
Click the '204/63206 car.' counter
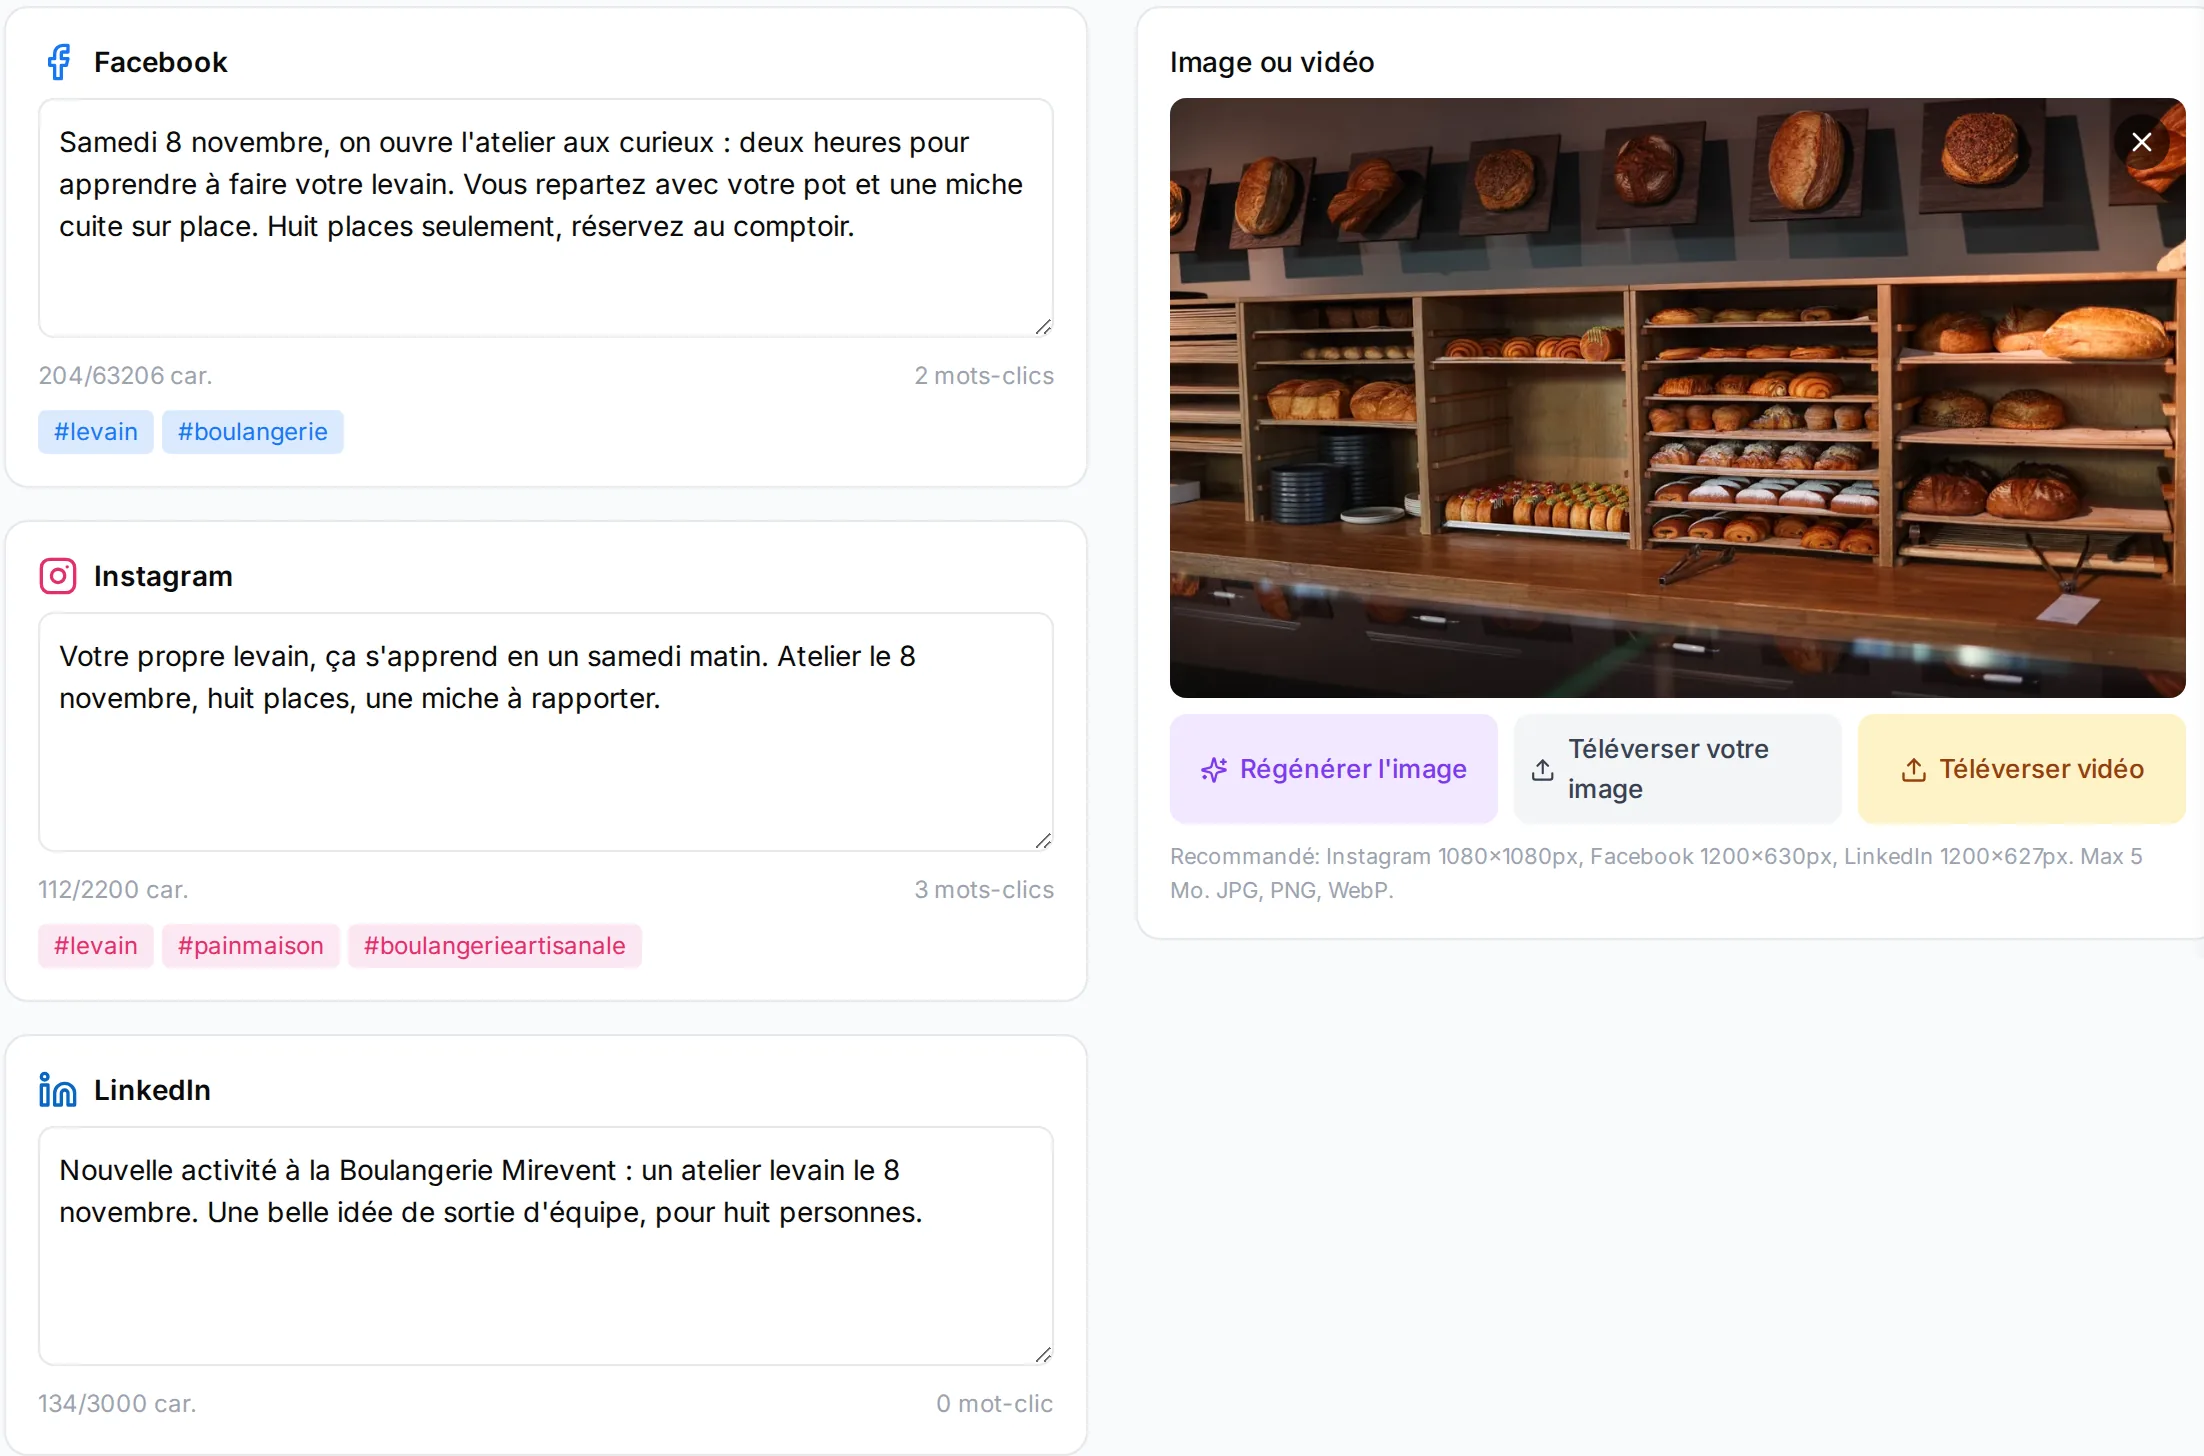125,376
